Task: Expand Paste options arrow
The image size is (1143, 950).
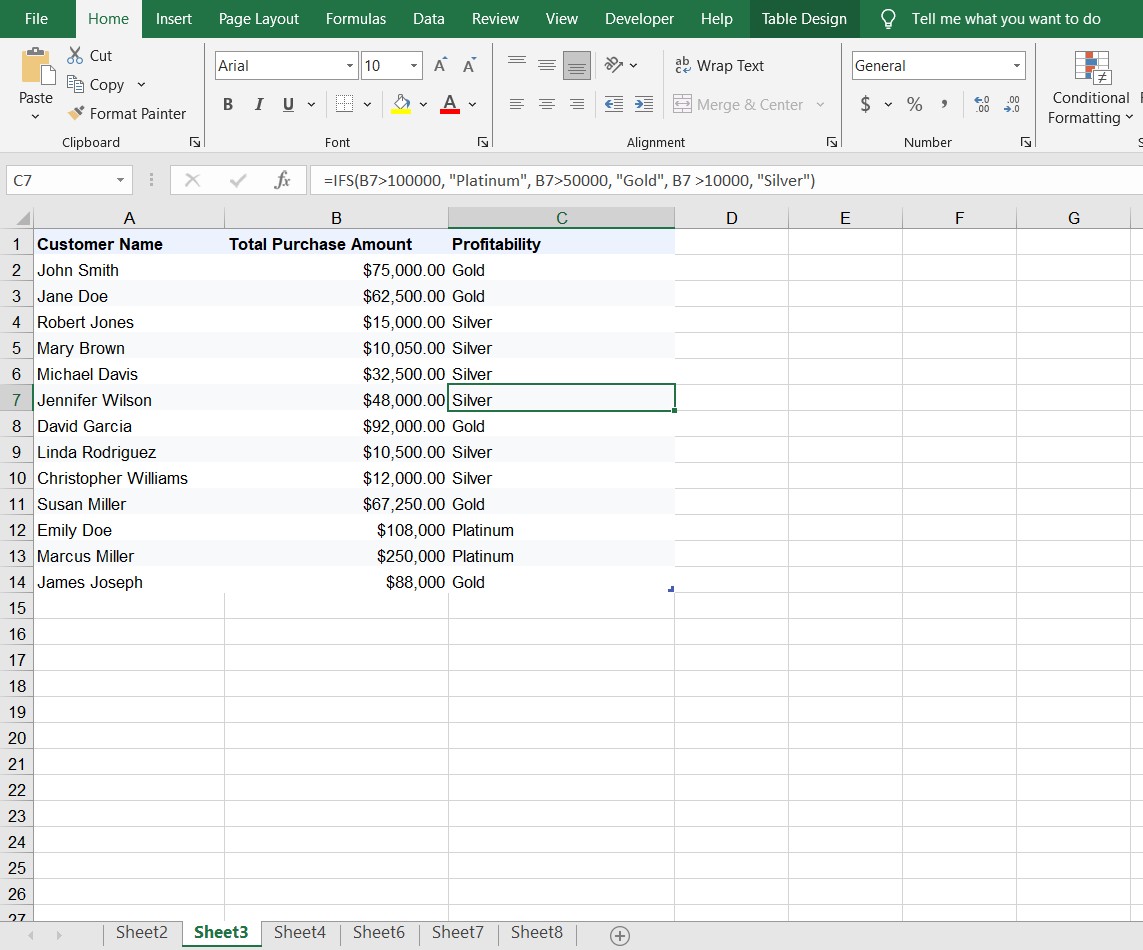Action: point(35,116)
